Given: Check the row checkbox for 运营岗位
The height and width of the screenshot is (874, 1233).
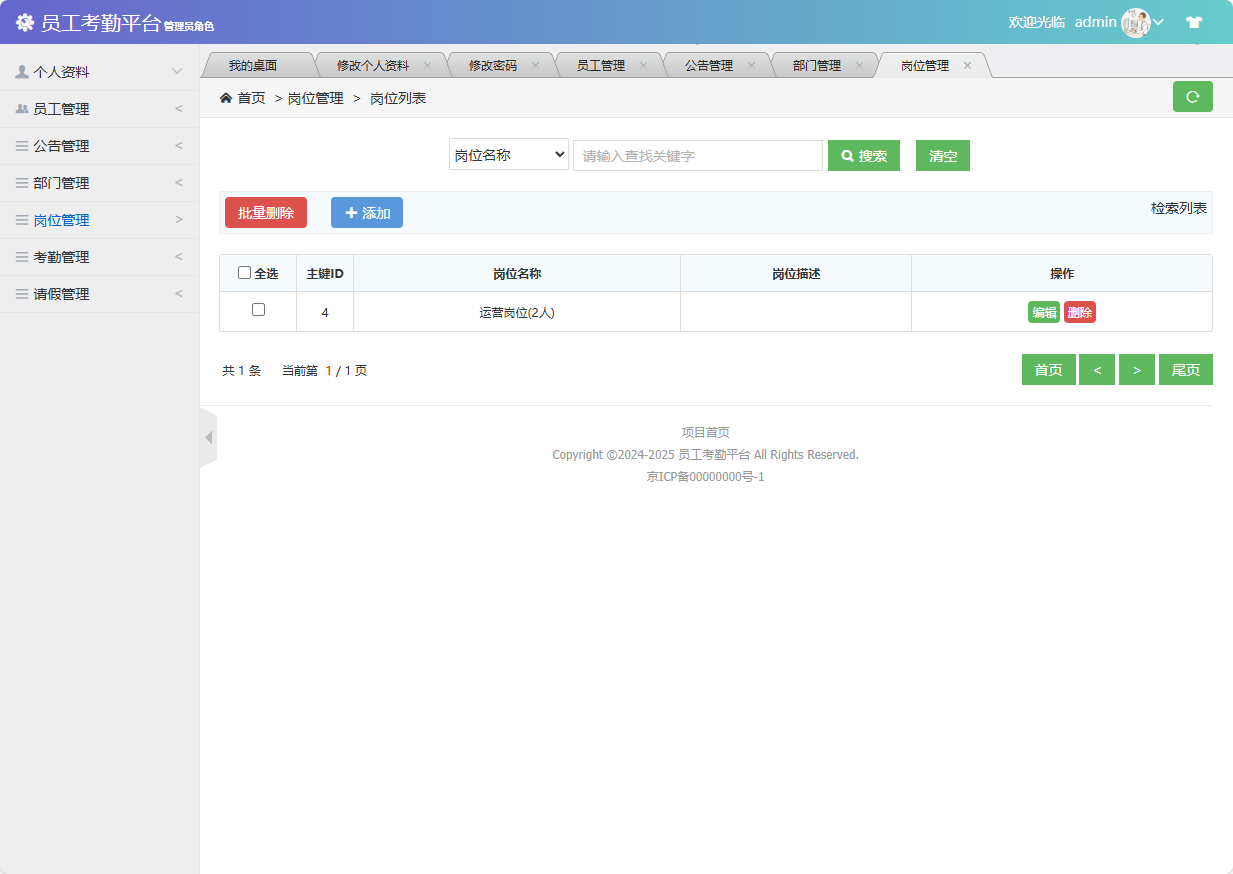Looking at the screenshot, I should click(258, 311).
